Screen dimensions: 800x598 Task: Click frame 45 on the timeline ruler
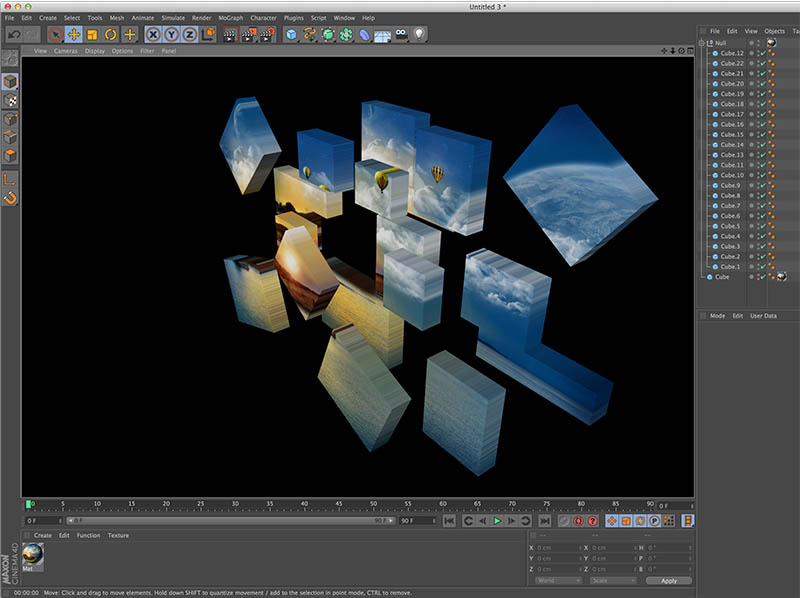click(x=339, y=504)
